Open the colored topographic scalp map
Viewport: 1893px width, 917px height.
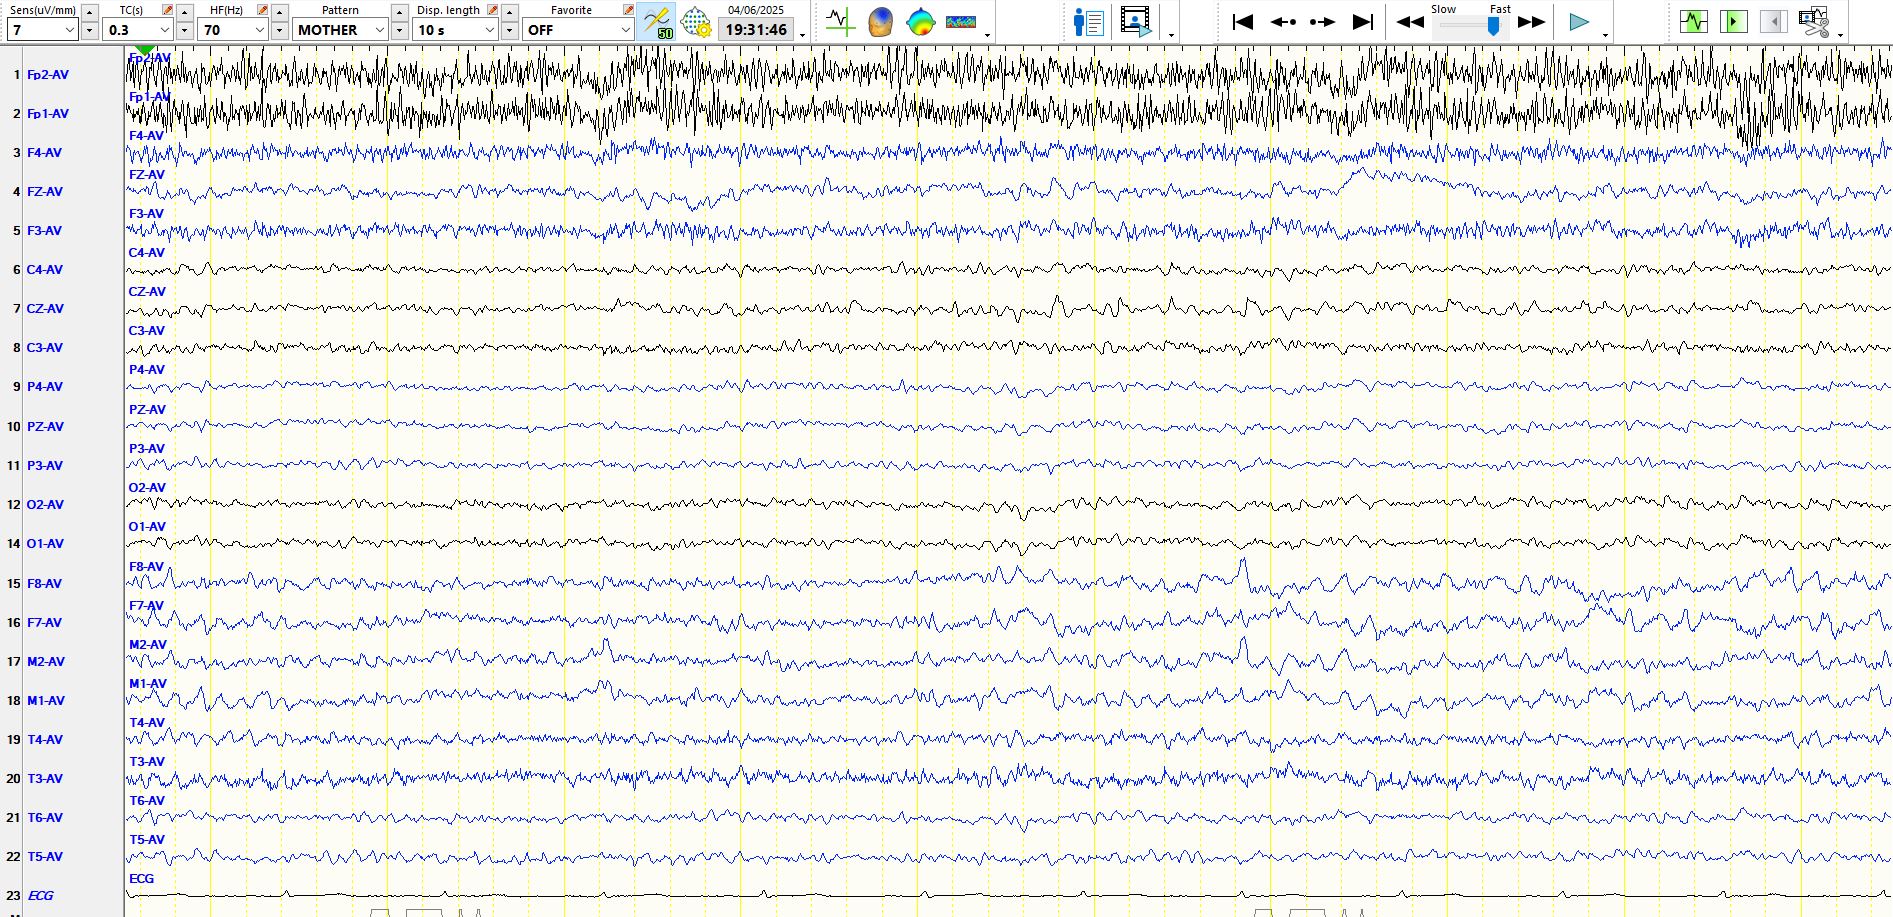[x=920, y=22]
